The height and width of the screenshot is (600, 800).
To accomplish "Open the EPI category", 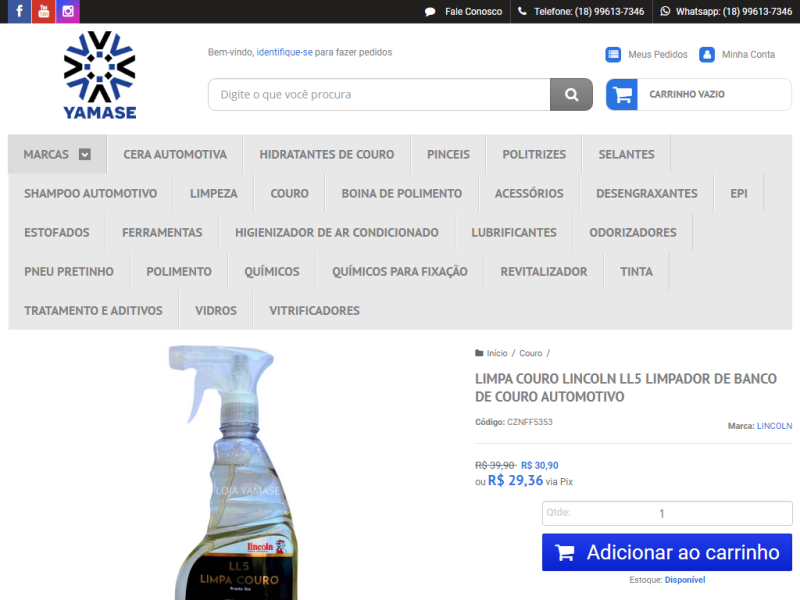I will pos(738,194).
